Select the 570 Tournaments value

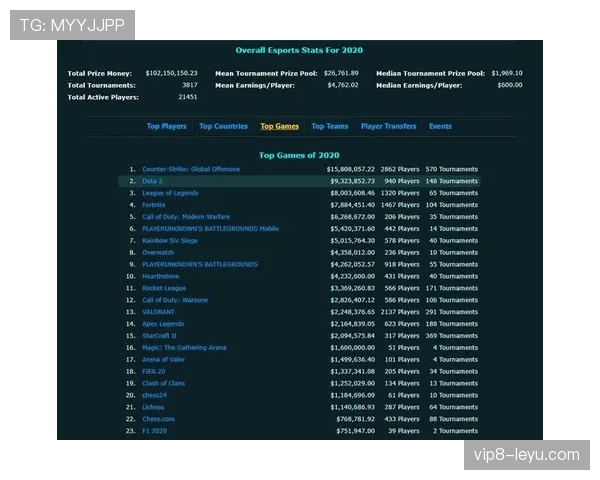pyautogui.click(x=452, y=169)
